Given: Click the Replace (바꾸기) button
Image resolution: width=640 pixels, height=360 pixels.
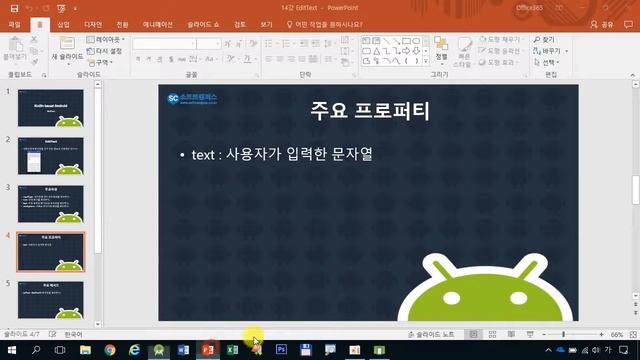Looking at the screenshot, I should (x=551, y=51).
